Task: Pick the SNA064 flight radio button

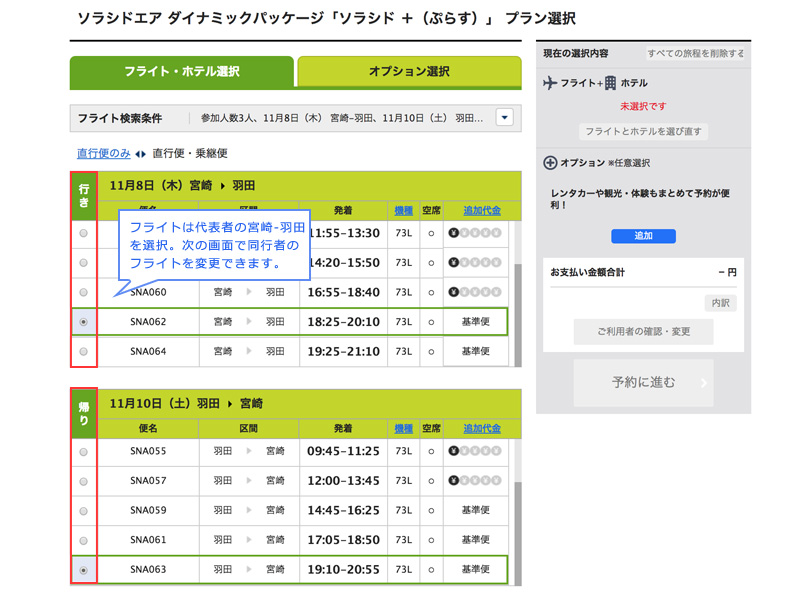Action: pos(84,352)
